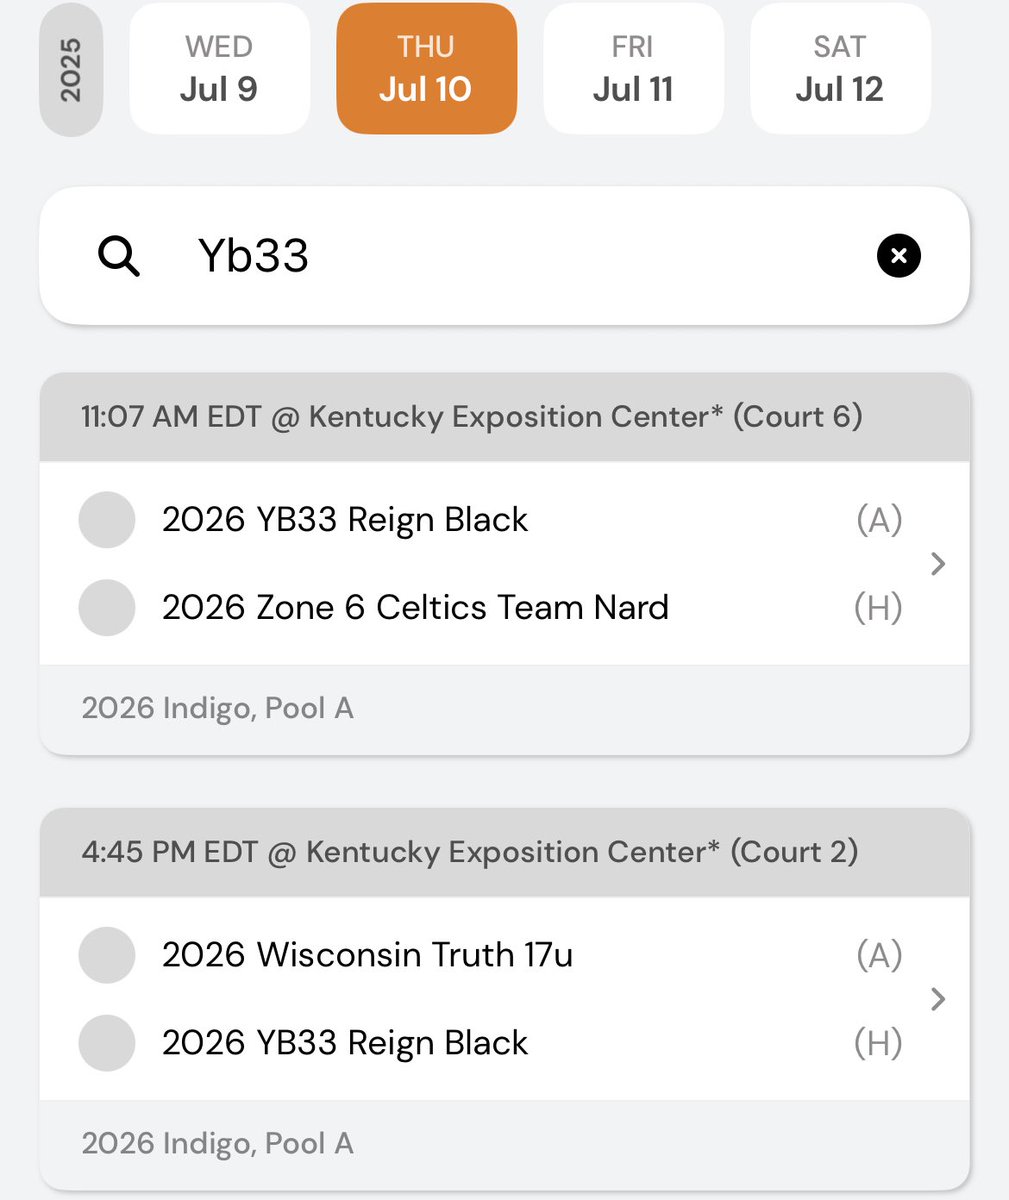Switch to the SAT Jul 12 tab
The width and height of the screenshot is (1009, 1200).
pyautogui.click(x=840, y=69)
